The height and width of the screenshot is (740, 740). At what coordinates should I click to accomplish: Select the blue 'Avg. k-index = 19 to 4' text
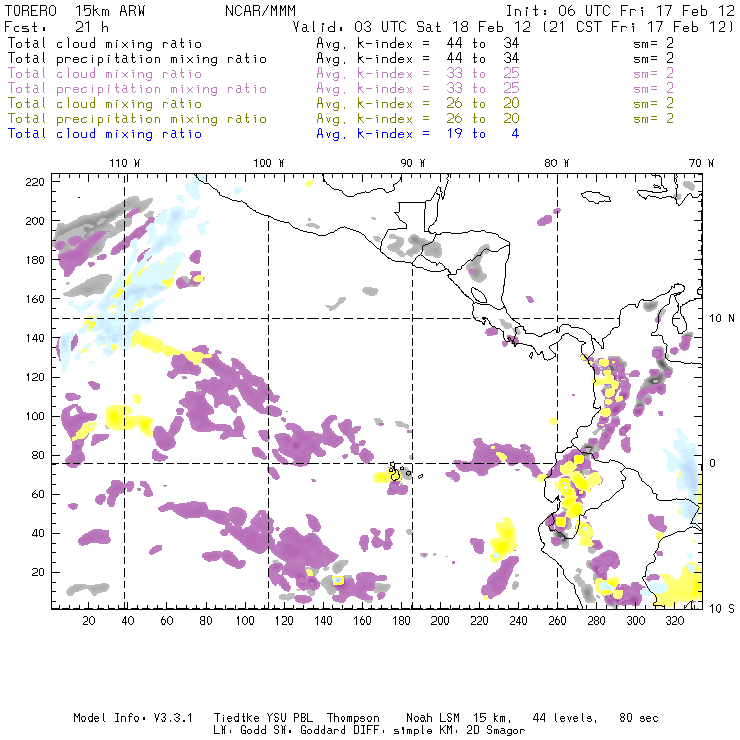click(418, 134)
